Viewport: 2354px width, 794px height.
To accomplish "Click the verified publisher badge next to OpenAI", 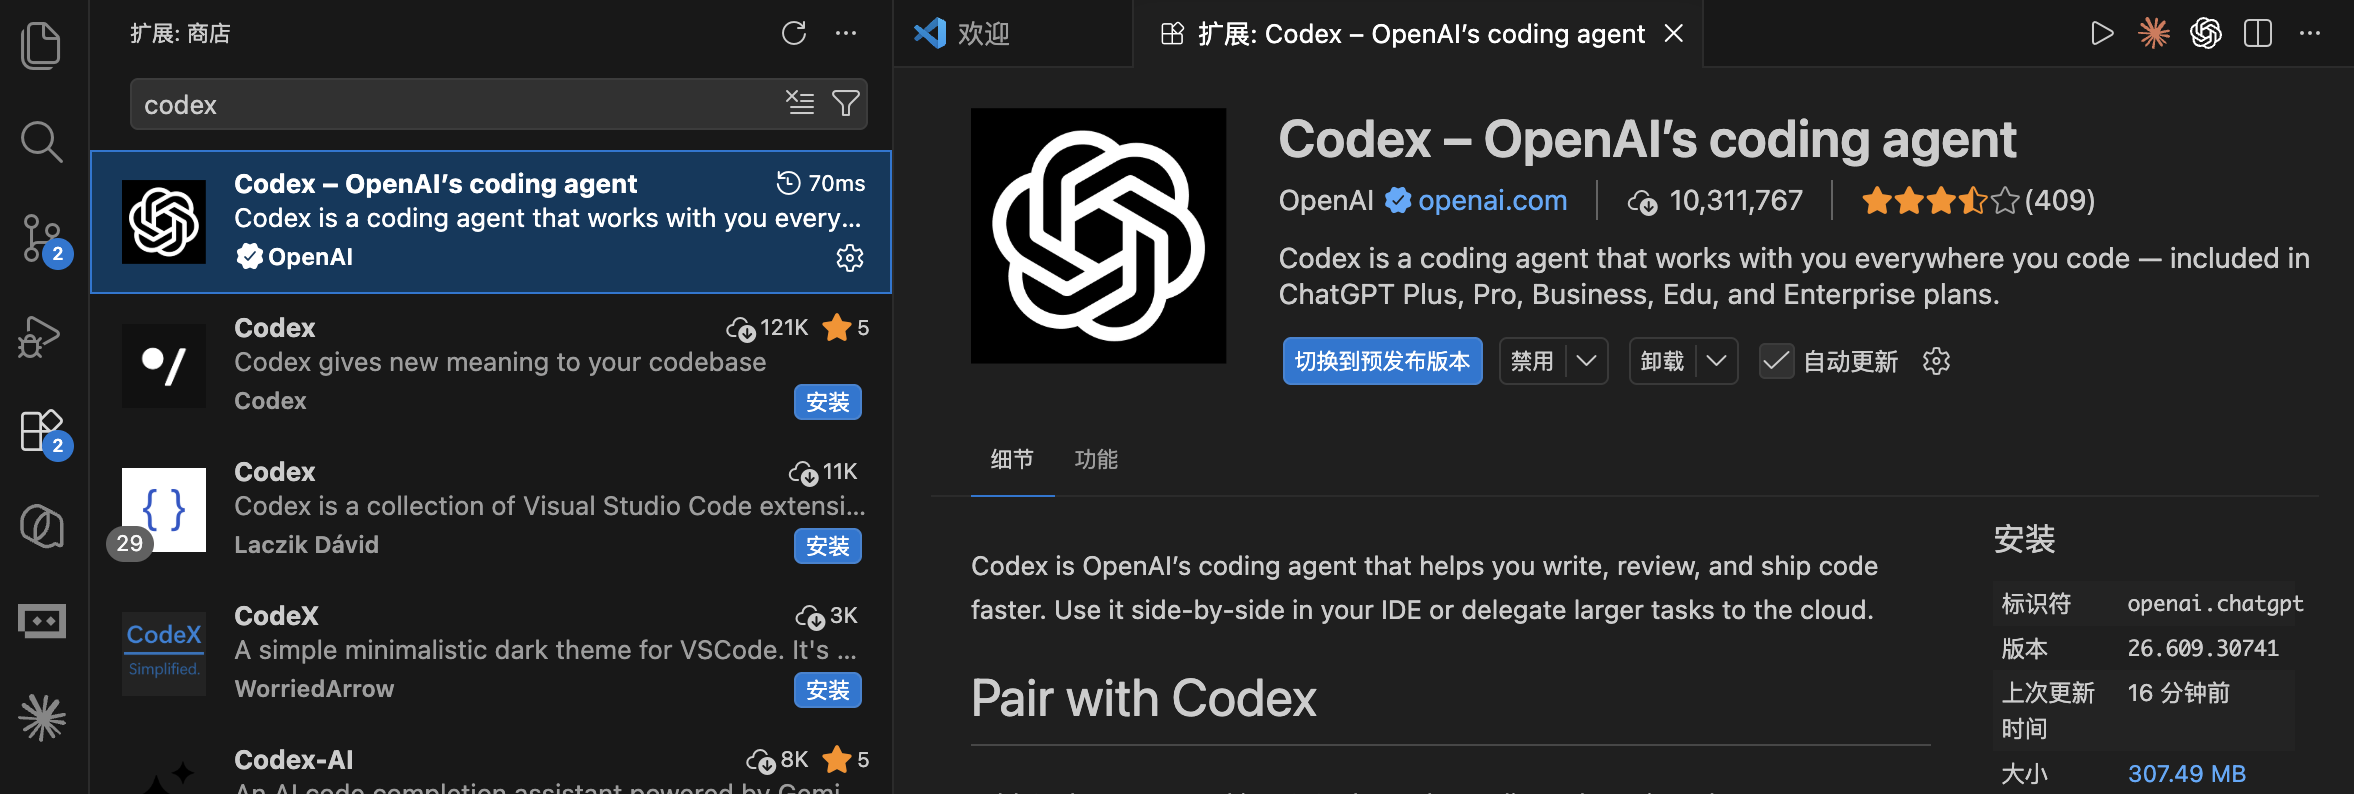I will tap(1398, 201).
